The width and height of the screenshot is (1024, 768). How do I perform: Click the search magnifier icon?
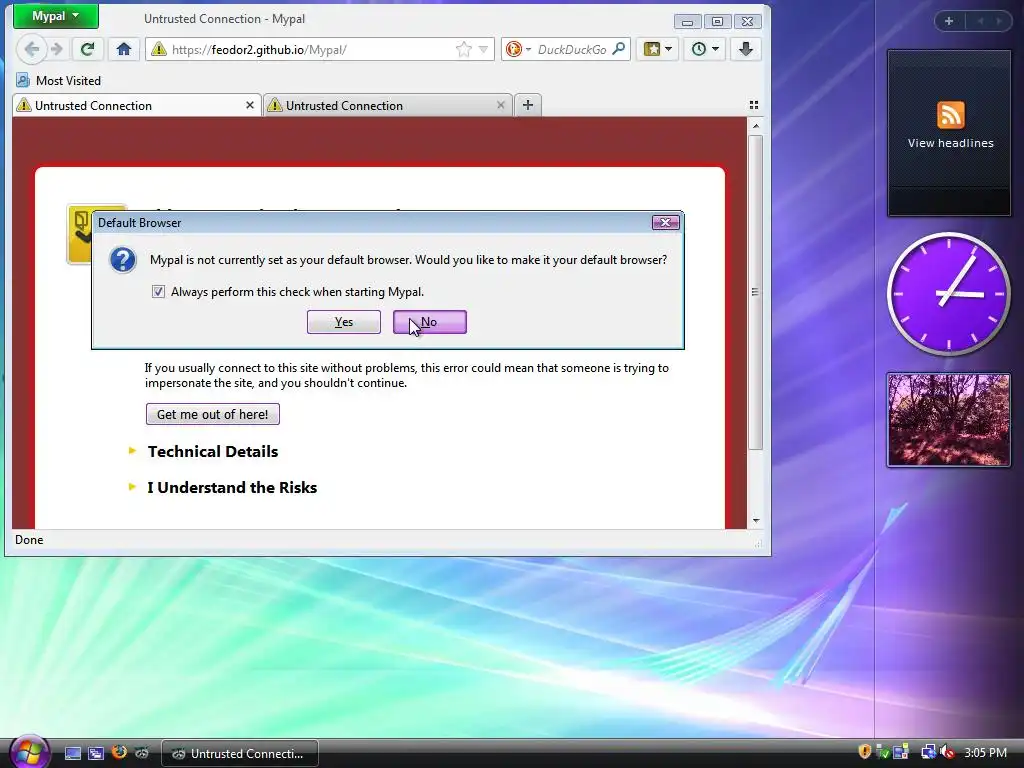(619, 49)
